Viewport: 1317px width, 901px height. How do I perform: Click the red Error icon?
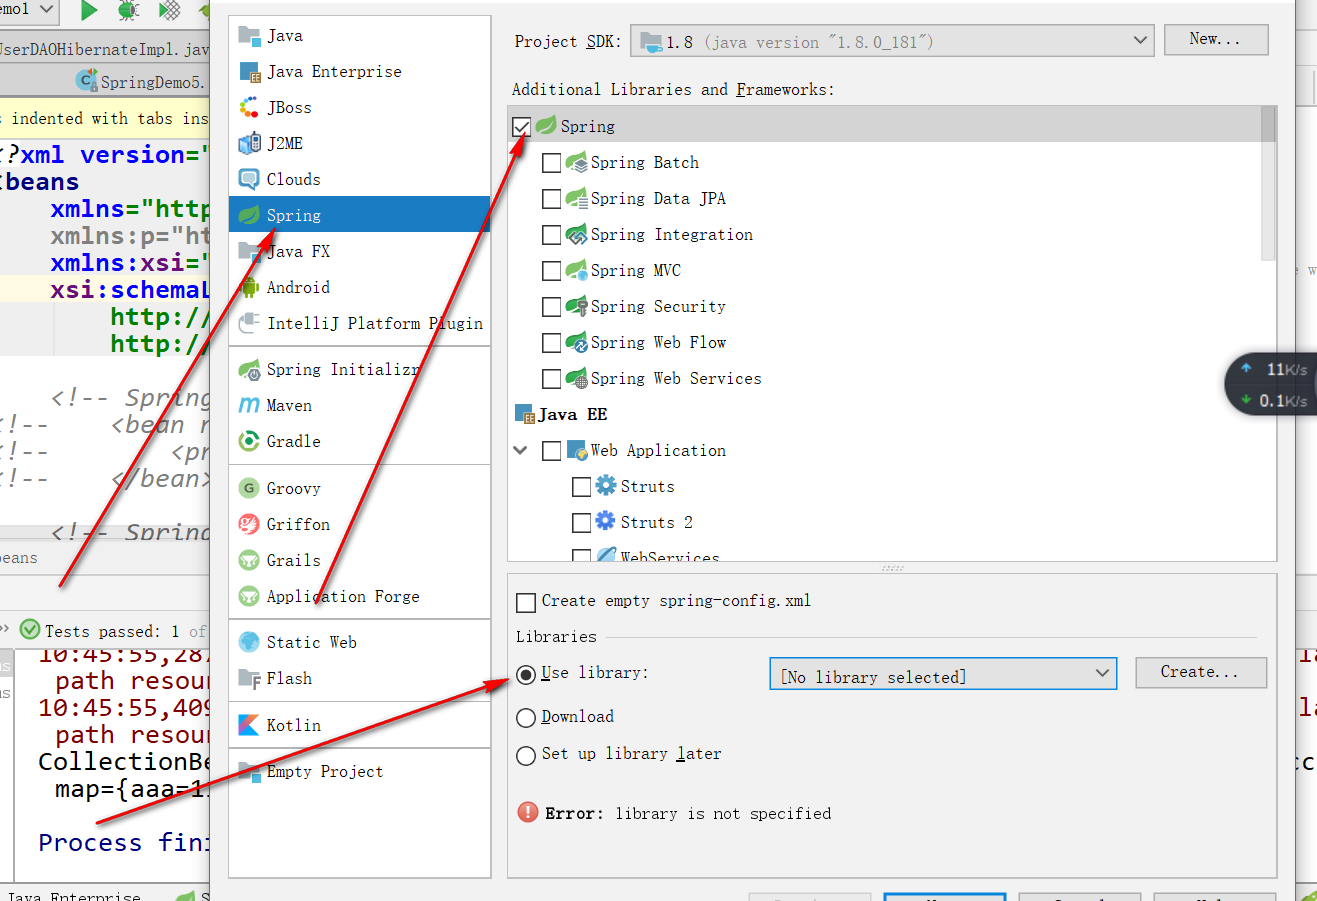(x=528, y=812)
